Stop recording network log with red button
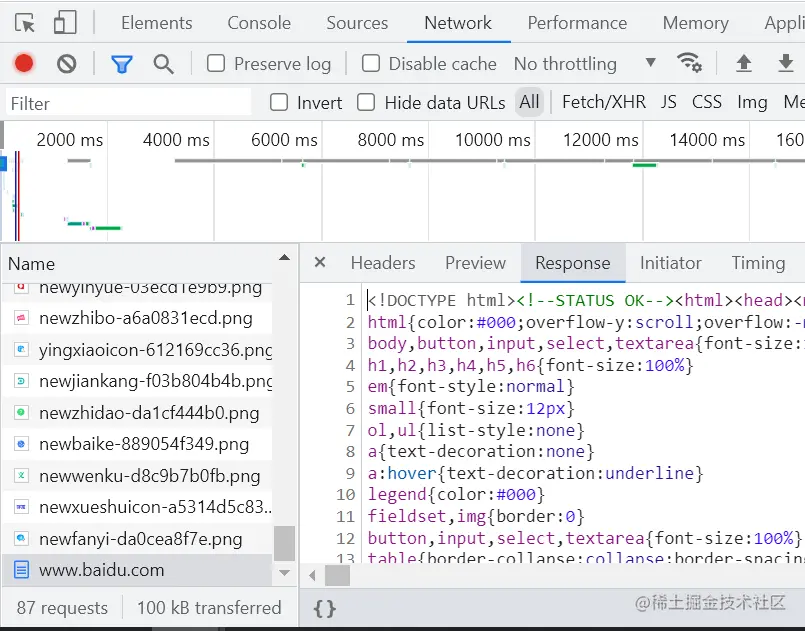 (24, 64)
